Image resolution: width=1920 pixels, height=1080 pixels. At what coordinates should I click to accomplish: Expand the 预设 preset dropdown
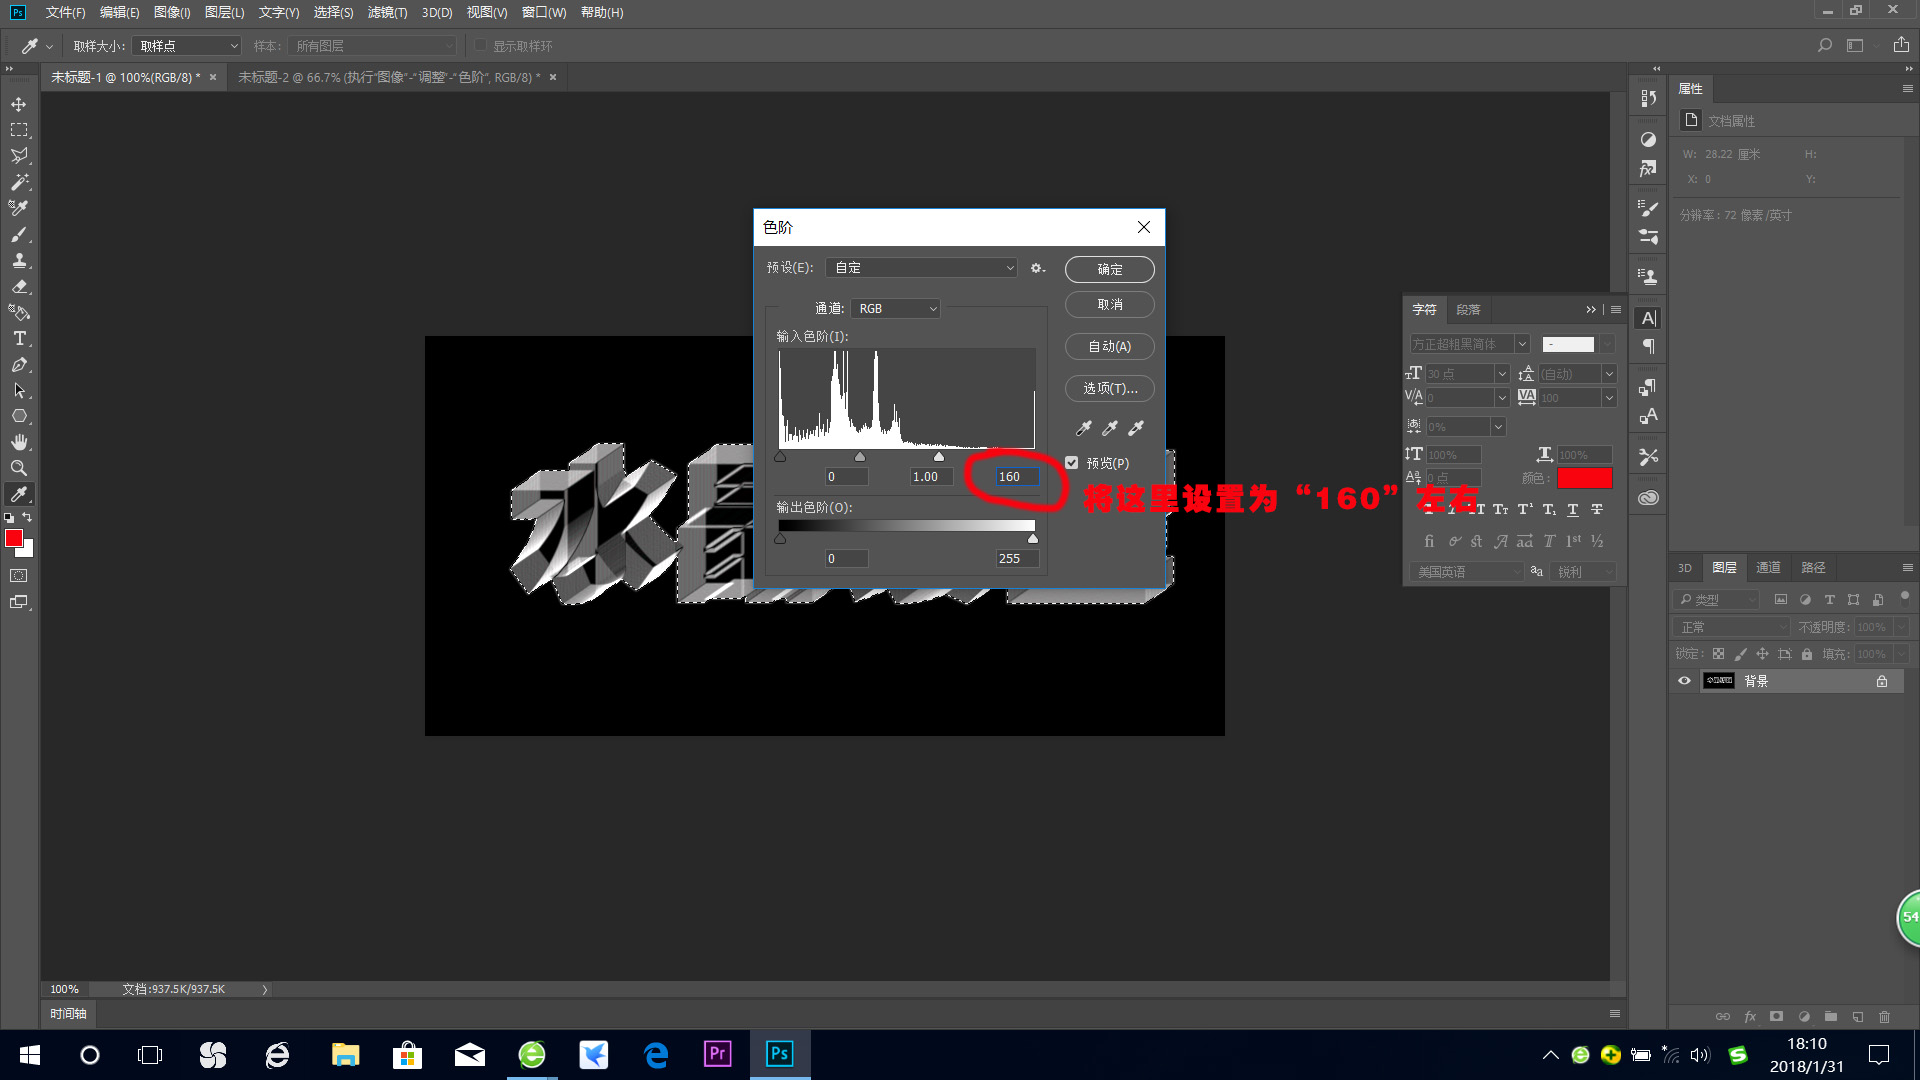pyautogui.click(x=921, y=268)
